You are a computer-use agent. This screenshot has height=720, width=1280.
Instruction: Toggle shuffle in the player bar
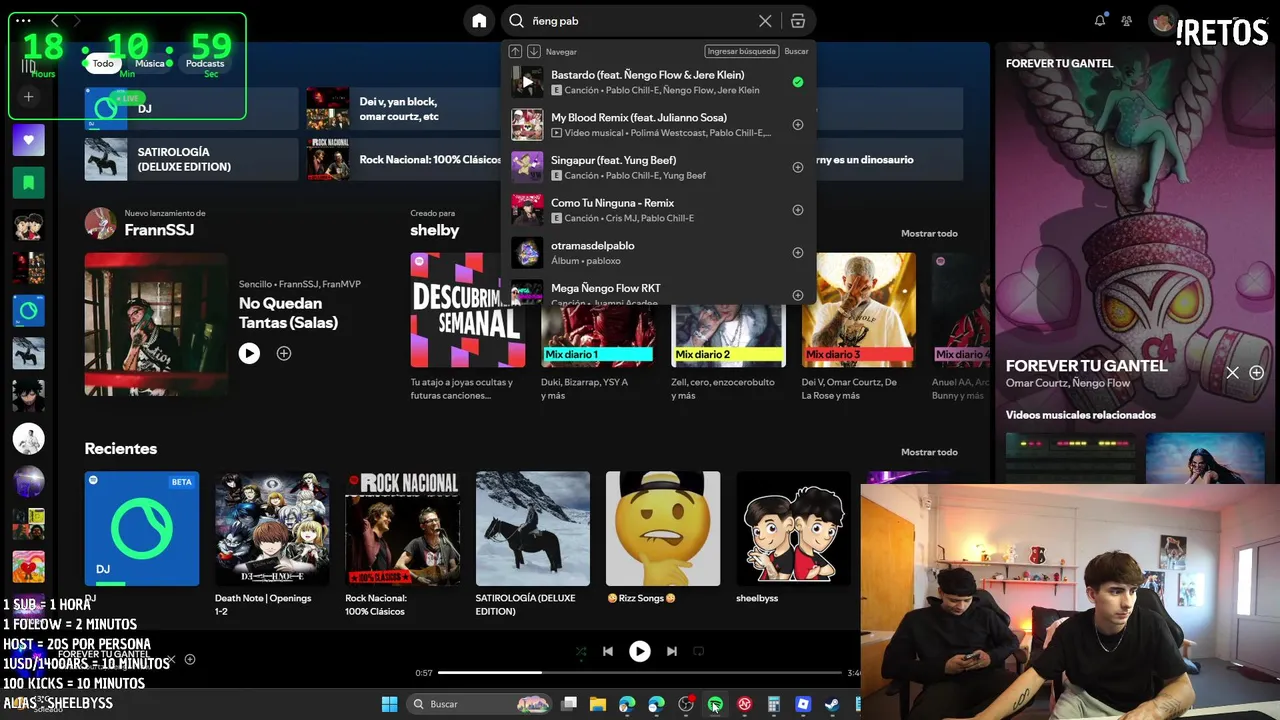580,651
